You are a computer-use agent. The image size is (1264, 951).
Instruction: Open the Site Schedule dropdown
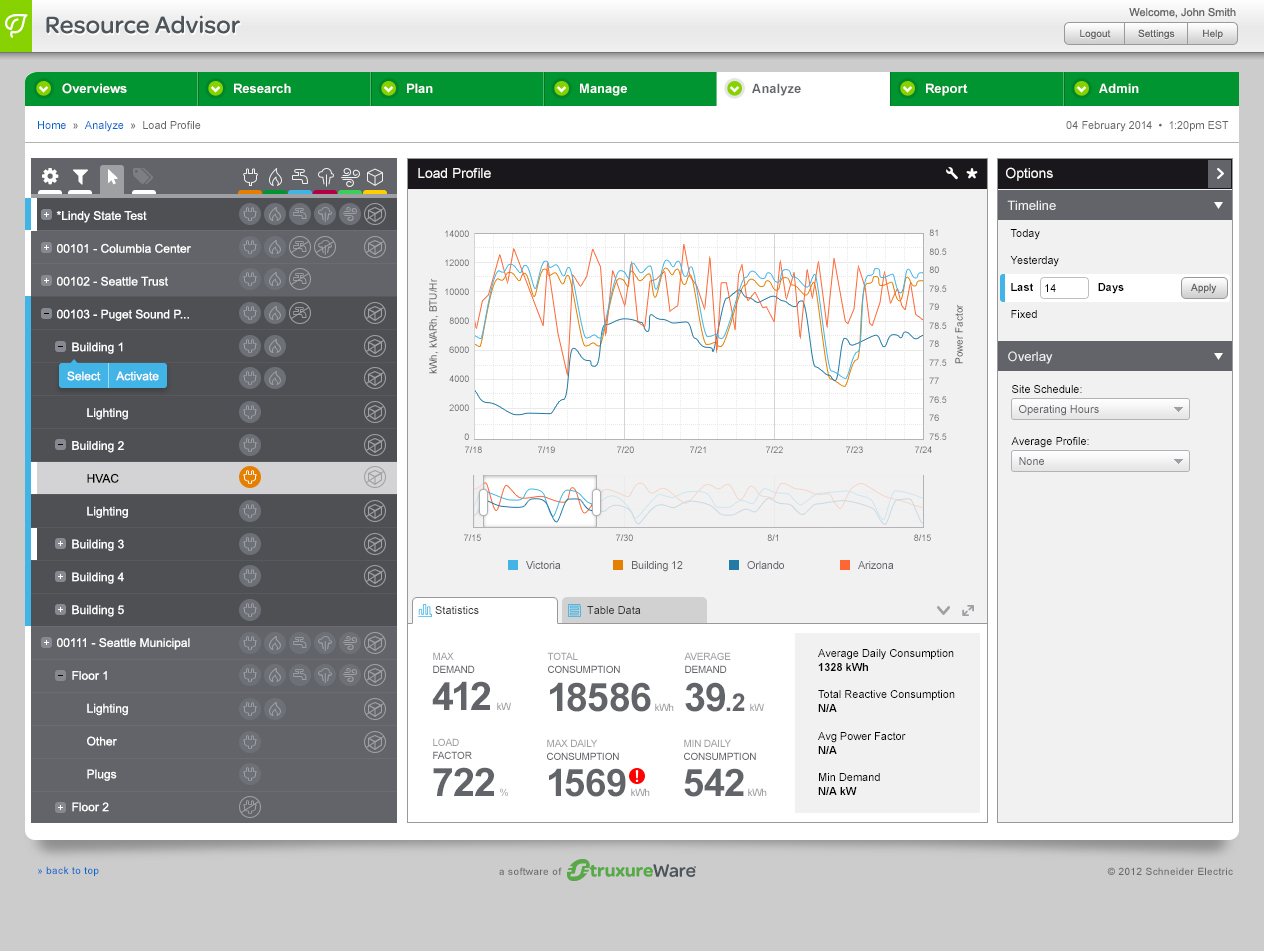tap(1100, 409)
